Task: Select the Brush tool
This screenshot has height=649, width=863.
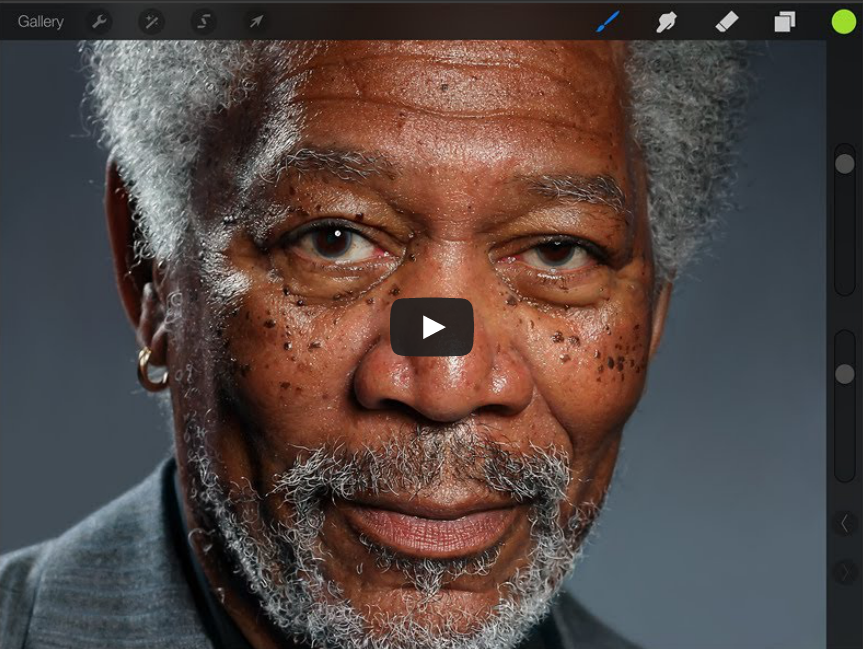Action: tap(608, 21)
